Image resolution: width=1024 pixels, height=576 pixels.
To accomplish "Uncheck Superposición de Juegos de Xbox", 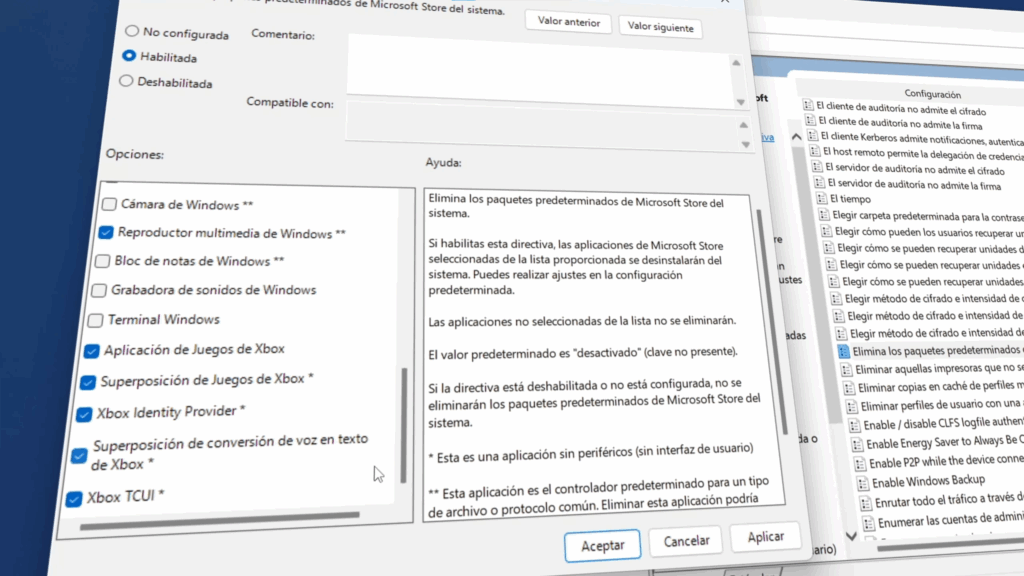I will pos(88,381).
